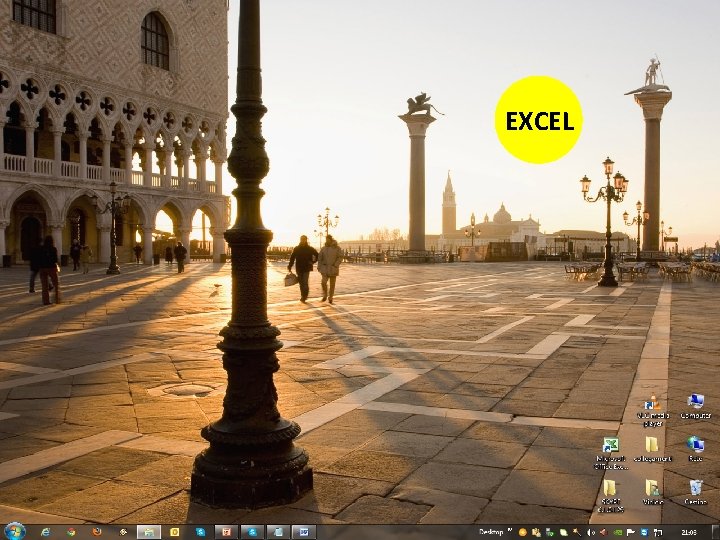
Task: Select the desktop folder to the left of Cestino
Action: point(652,492)
